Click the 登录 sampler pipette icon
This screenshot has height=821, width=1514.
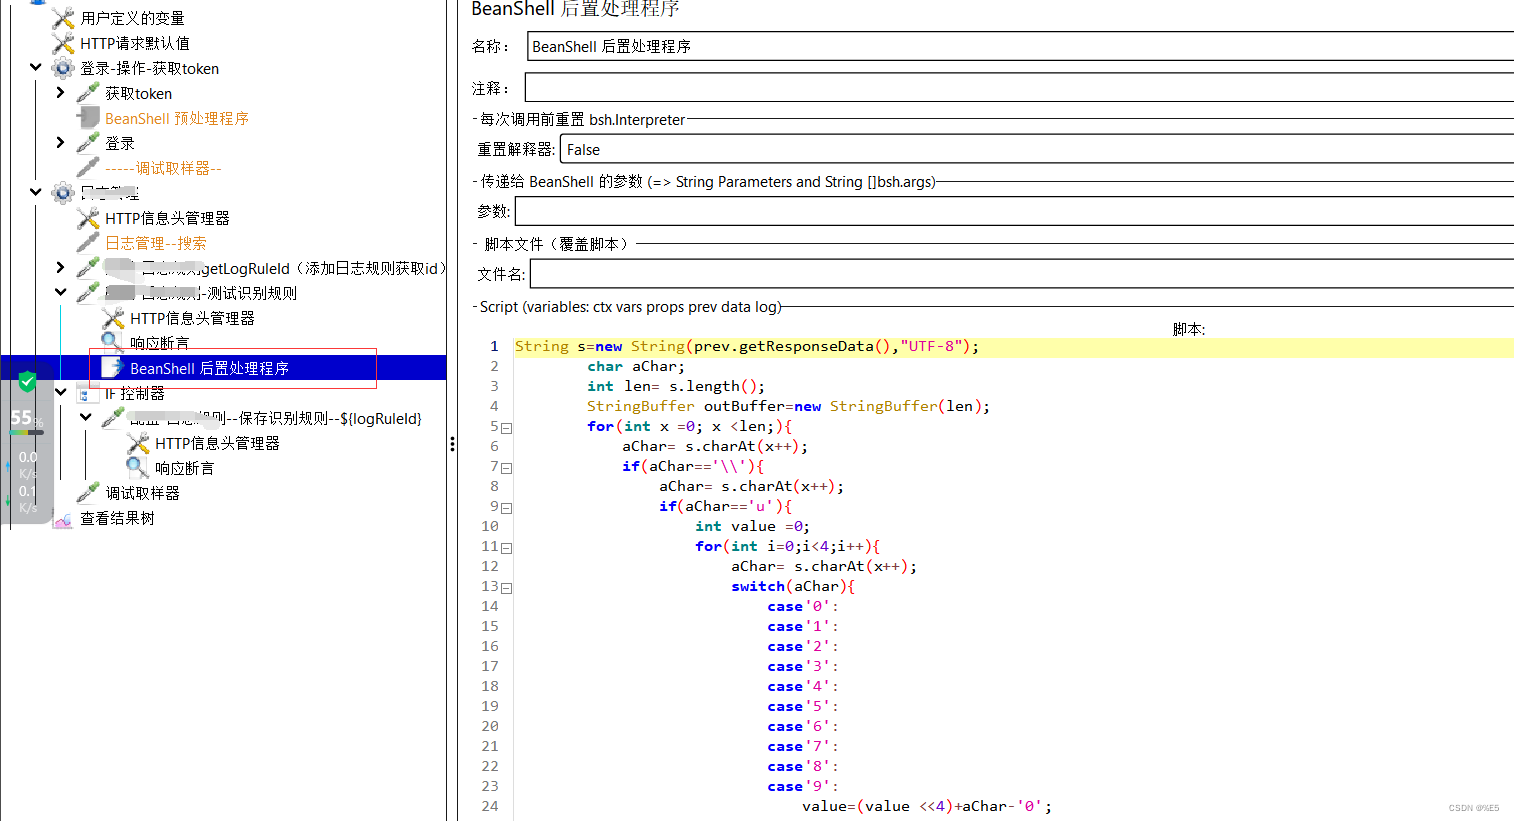(88, 143)
